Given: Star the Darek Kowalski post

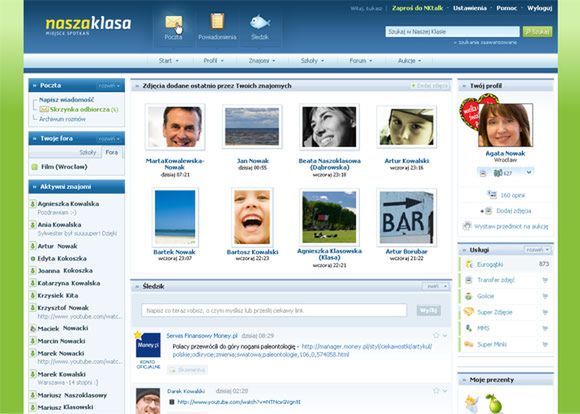Looking at the screenshot, I should (x=436, y=391).
